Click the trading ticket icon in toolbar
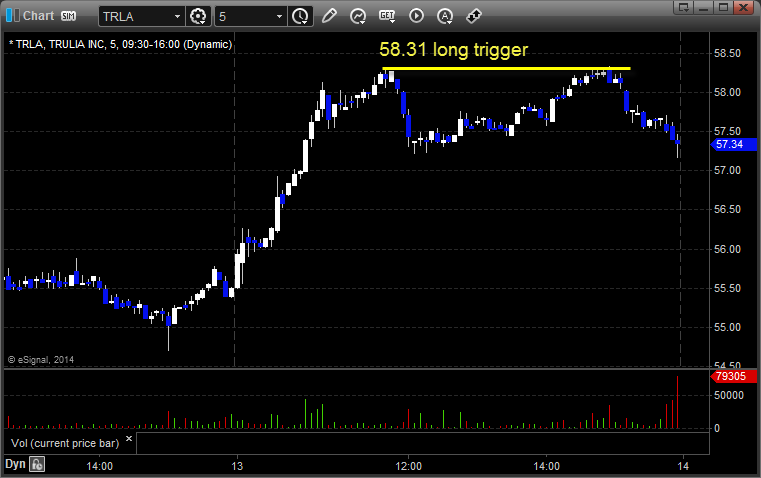The height and width of the screenshot is (478, 761). [x=474, y=16]
